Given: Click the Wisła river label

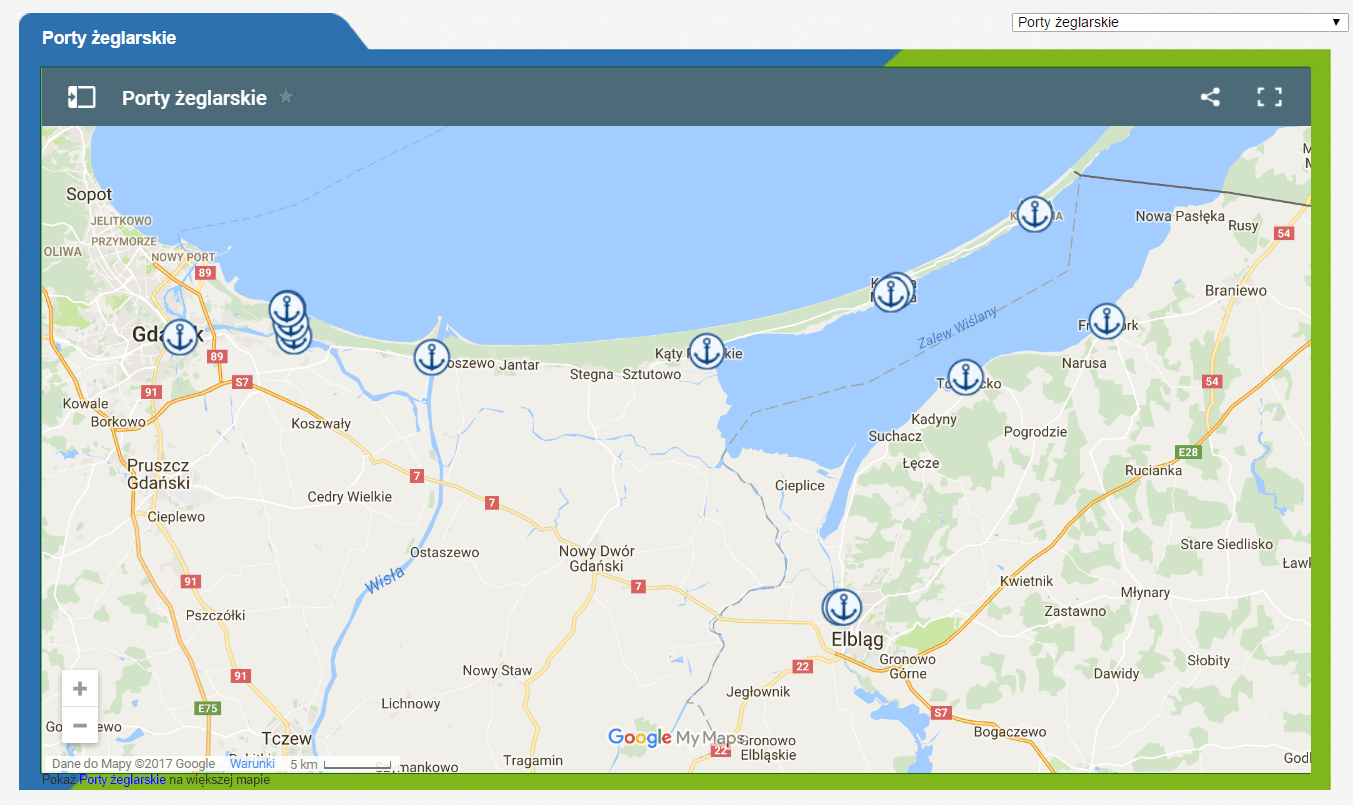Looking at the screenshot, I should coord(385,579).
